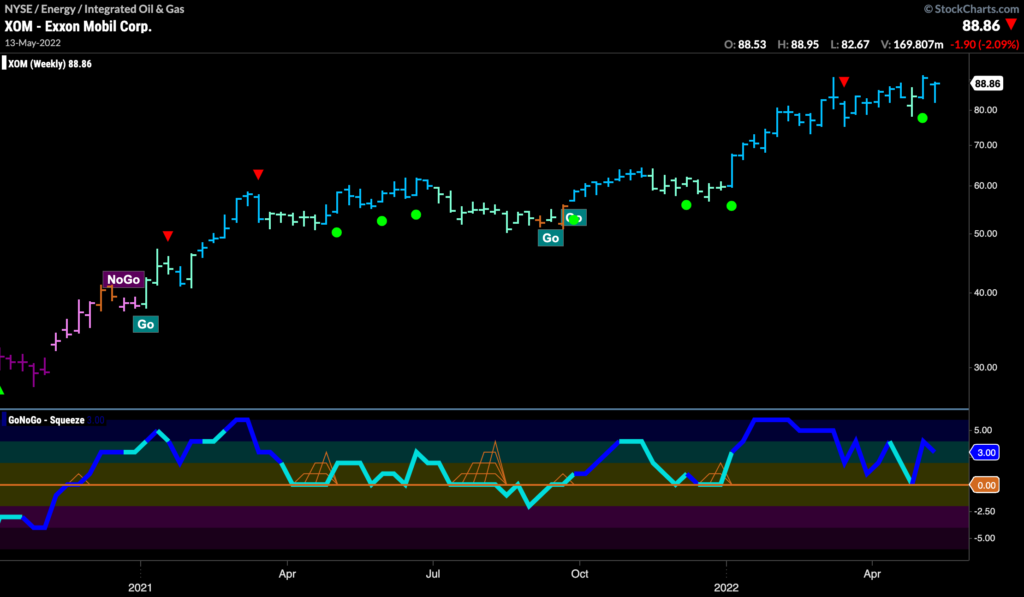This screenshot has height=597, width=1024.
Task: Click the '70.00' price axis label
Action: pos(985,145)
